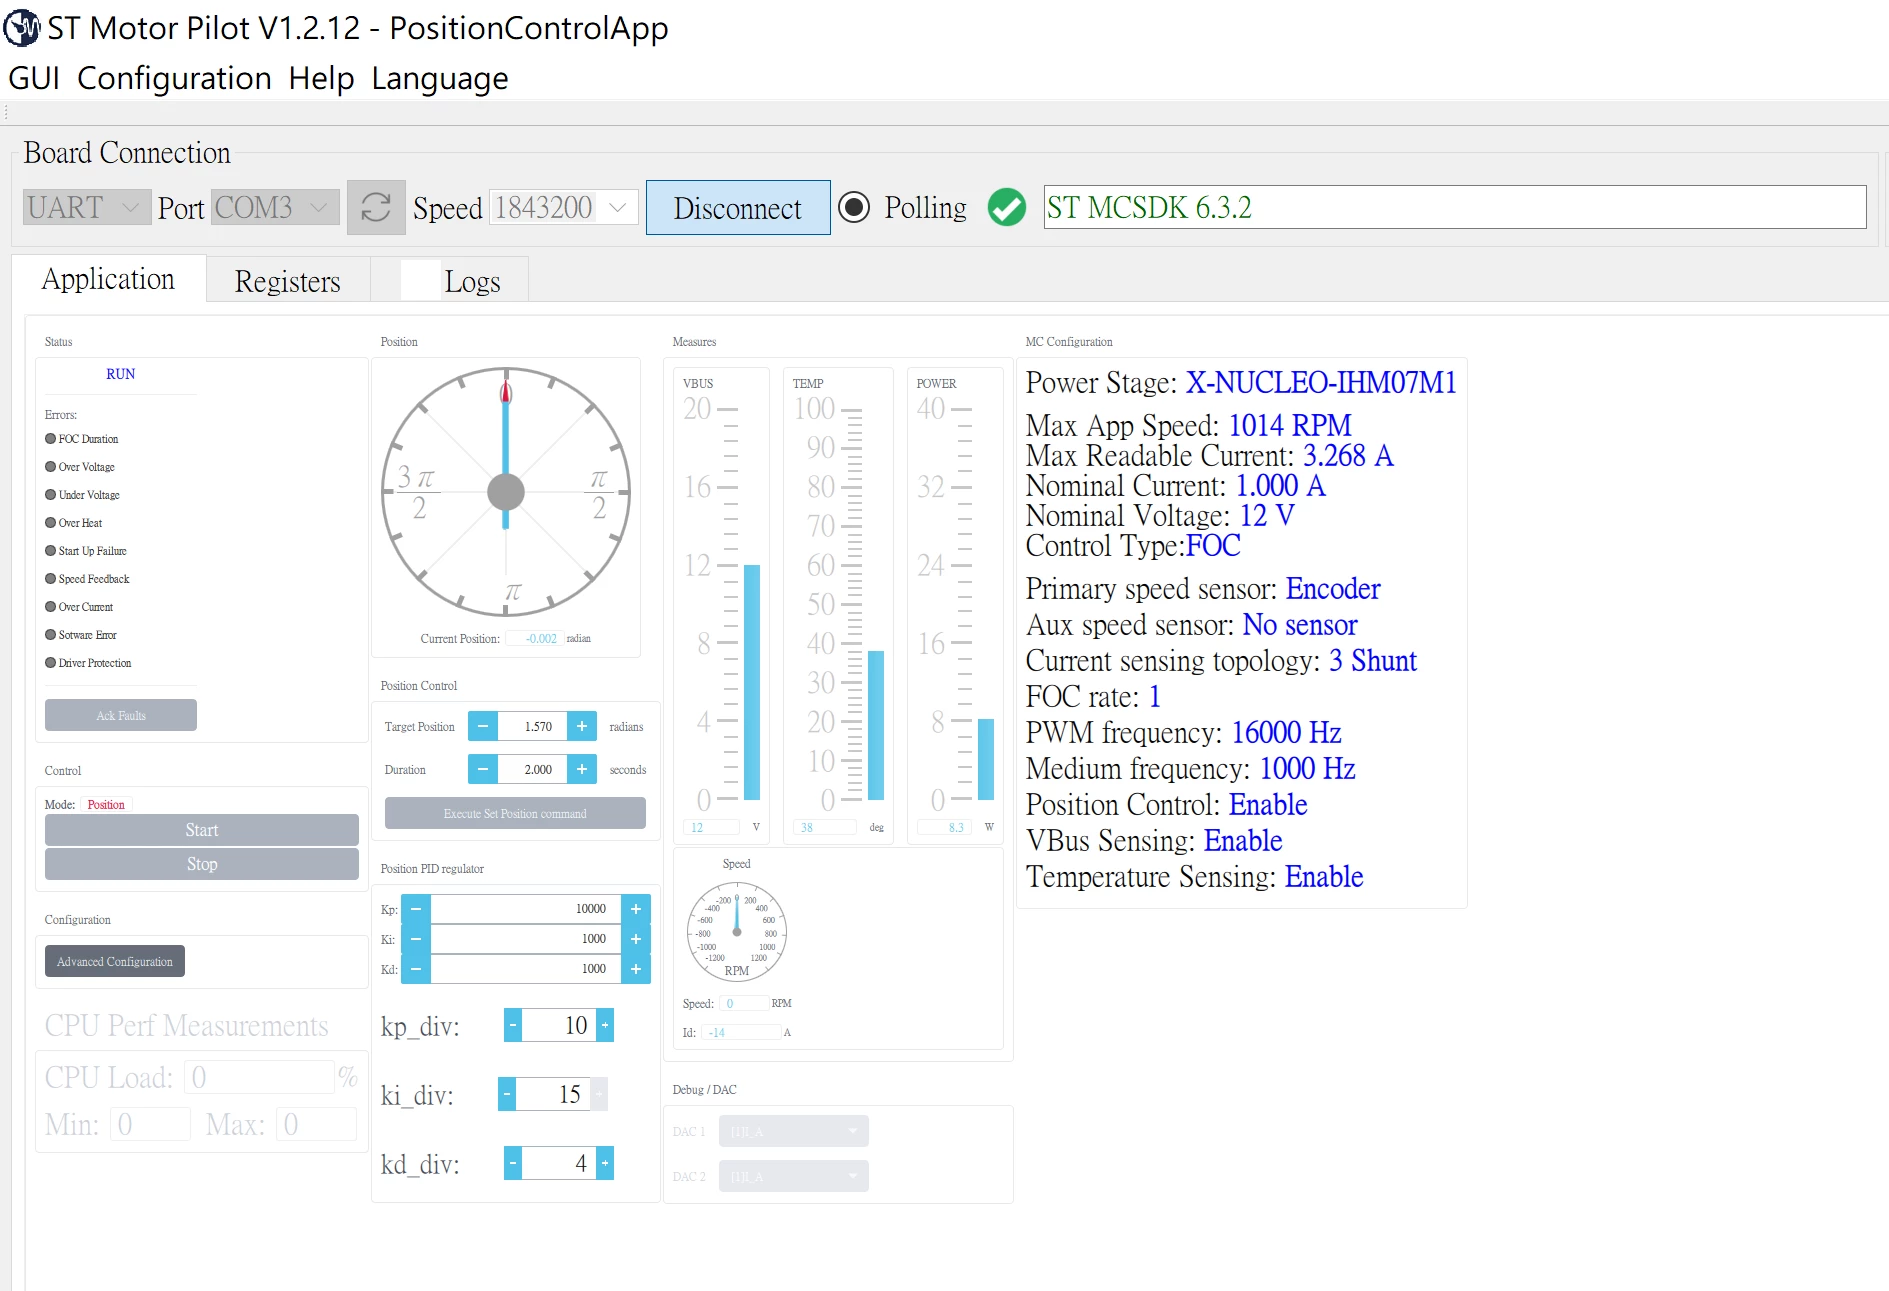The height and width of the screenshot is (1291, 1889).
Task: Decrease Duration with minus button
Action: click(483, 769)
